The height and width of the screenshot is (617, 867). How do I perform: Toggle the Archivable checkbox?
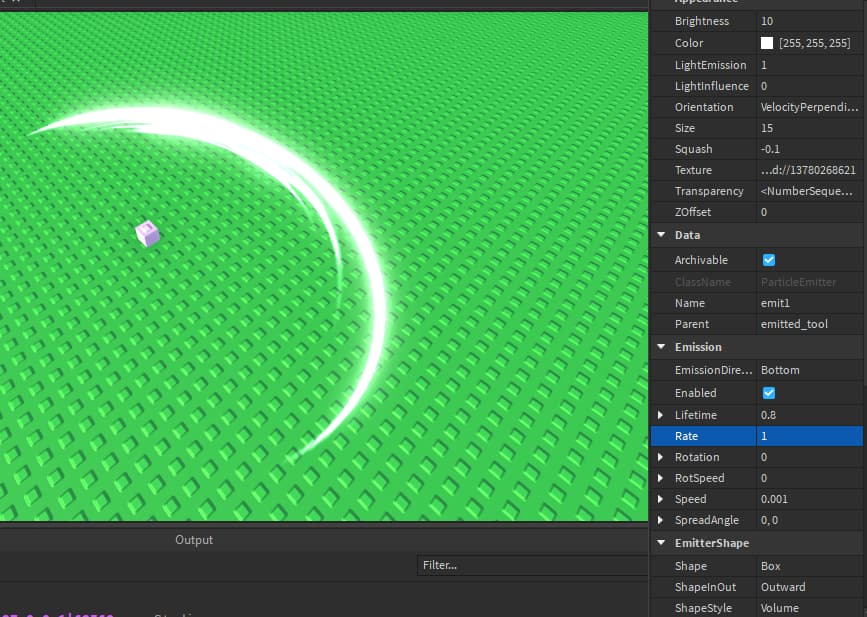tap(769, 260)
